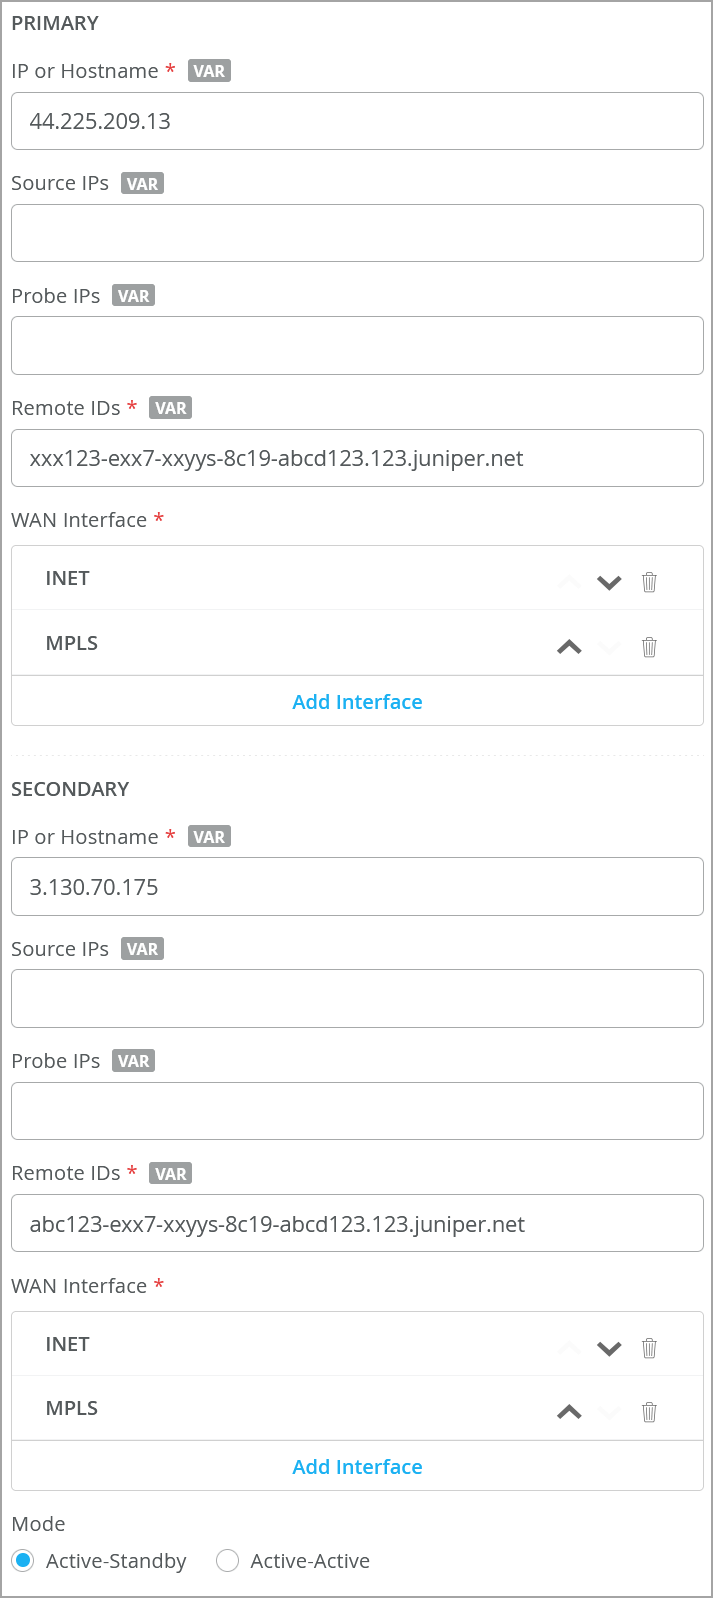Click Secondary Probe IPs input field
This screenshot has width=713, height=1598.
pyautogui.click(x=357, y=1111)
